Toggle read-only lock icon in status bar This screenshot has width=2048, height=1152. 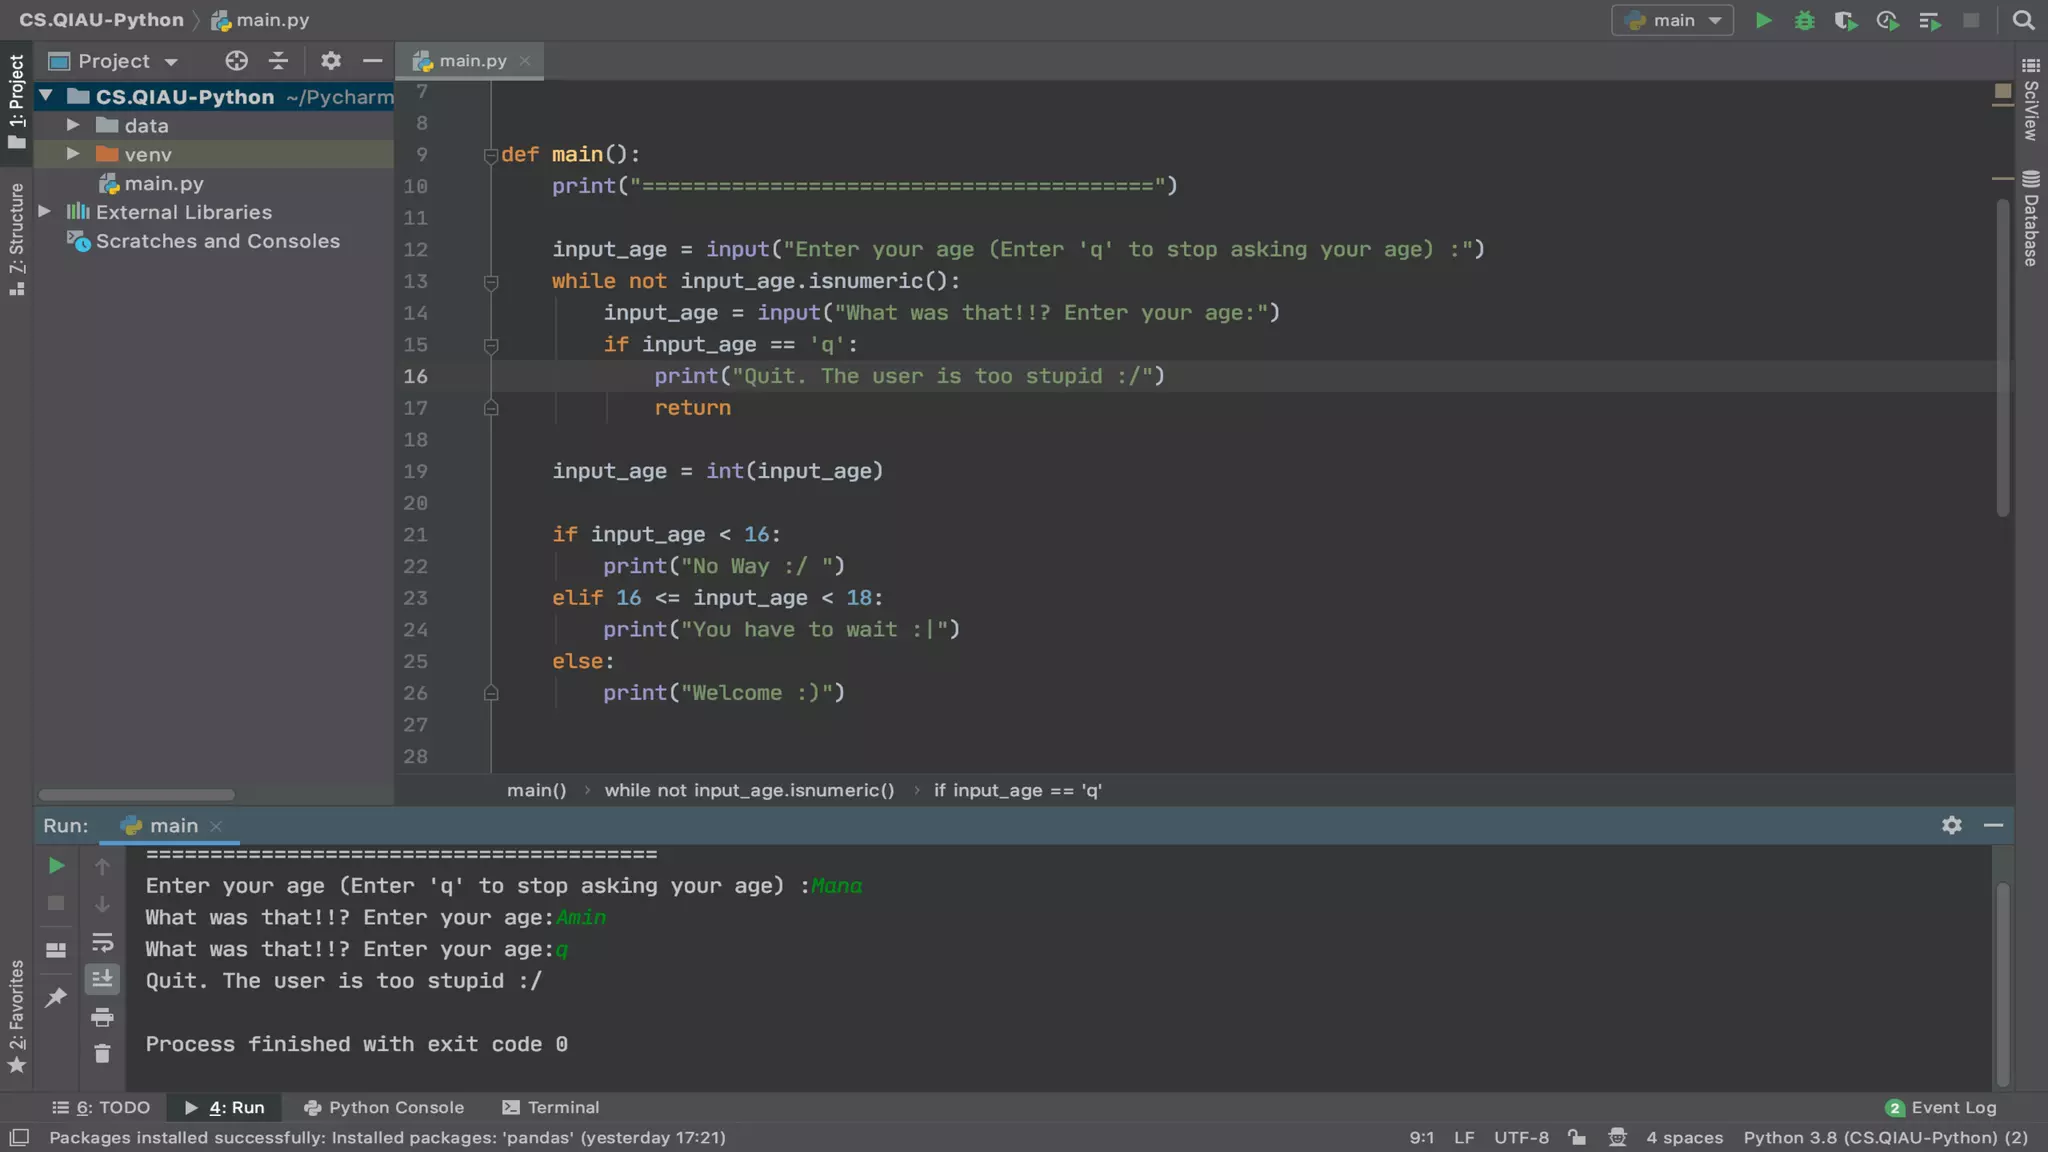(1577, 1137)
